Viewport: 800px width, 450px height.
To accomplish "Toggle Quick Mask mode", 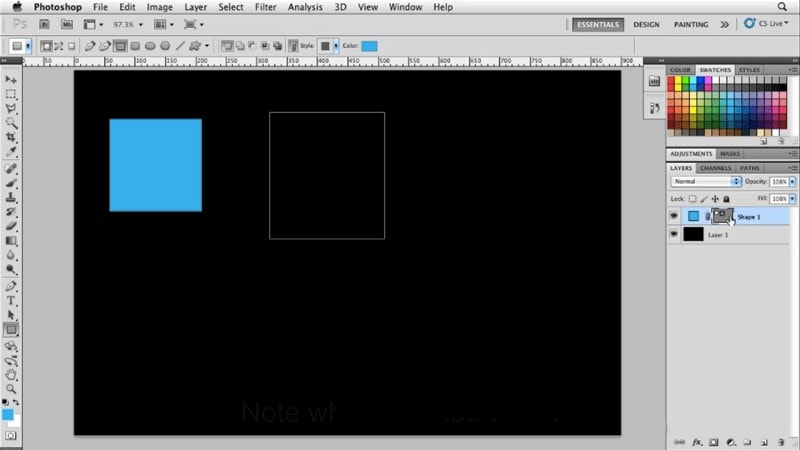I will [11, 436].
